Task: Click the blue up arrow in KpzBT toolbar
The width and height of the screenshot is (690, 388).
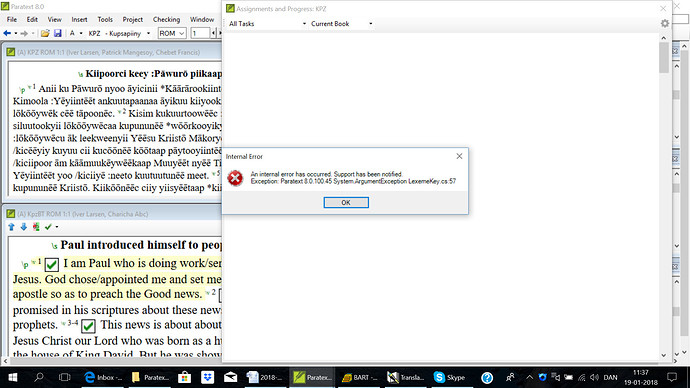Action: click(x=11, y=227)
